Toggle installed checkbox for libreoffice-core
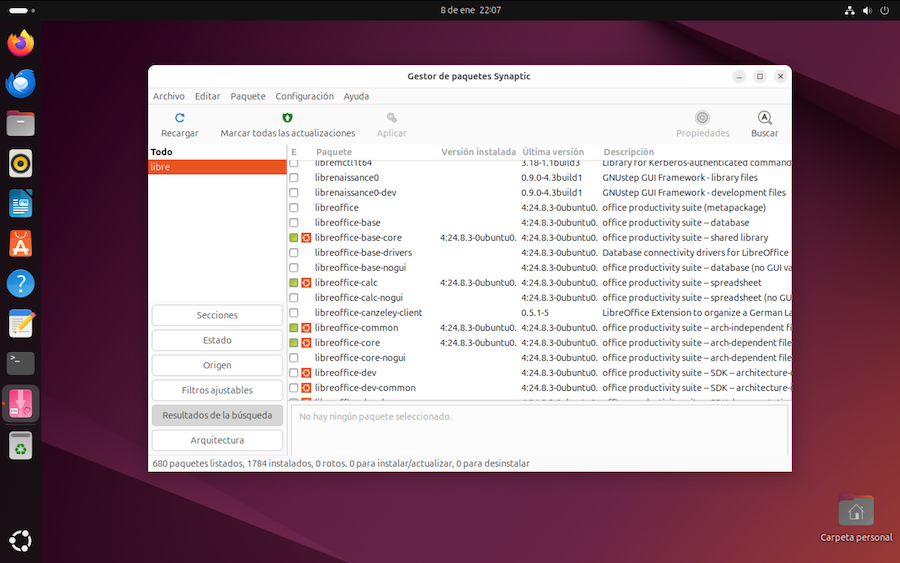Screen dimensions: 900x563 (x=294, y=343)
